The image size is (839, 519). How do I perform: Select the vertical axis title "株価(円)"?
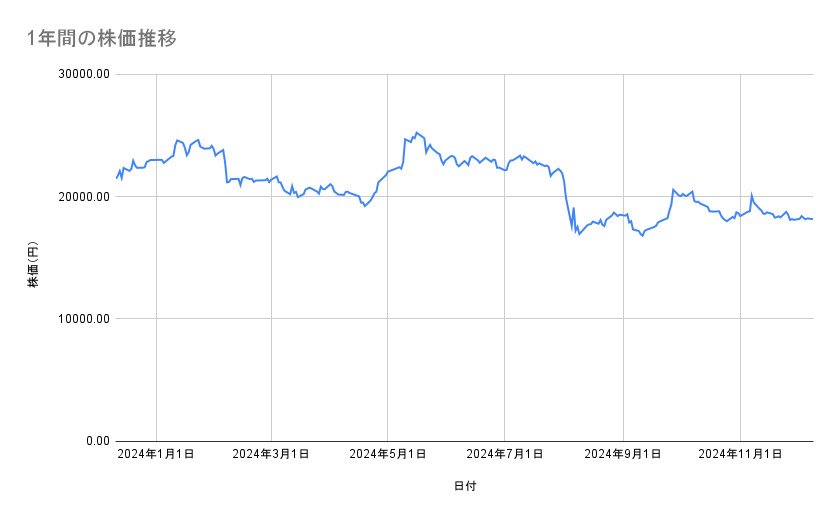tap(33, 264)
